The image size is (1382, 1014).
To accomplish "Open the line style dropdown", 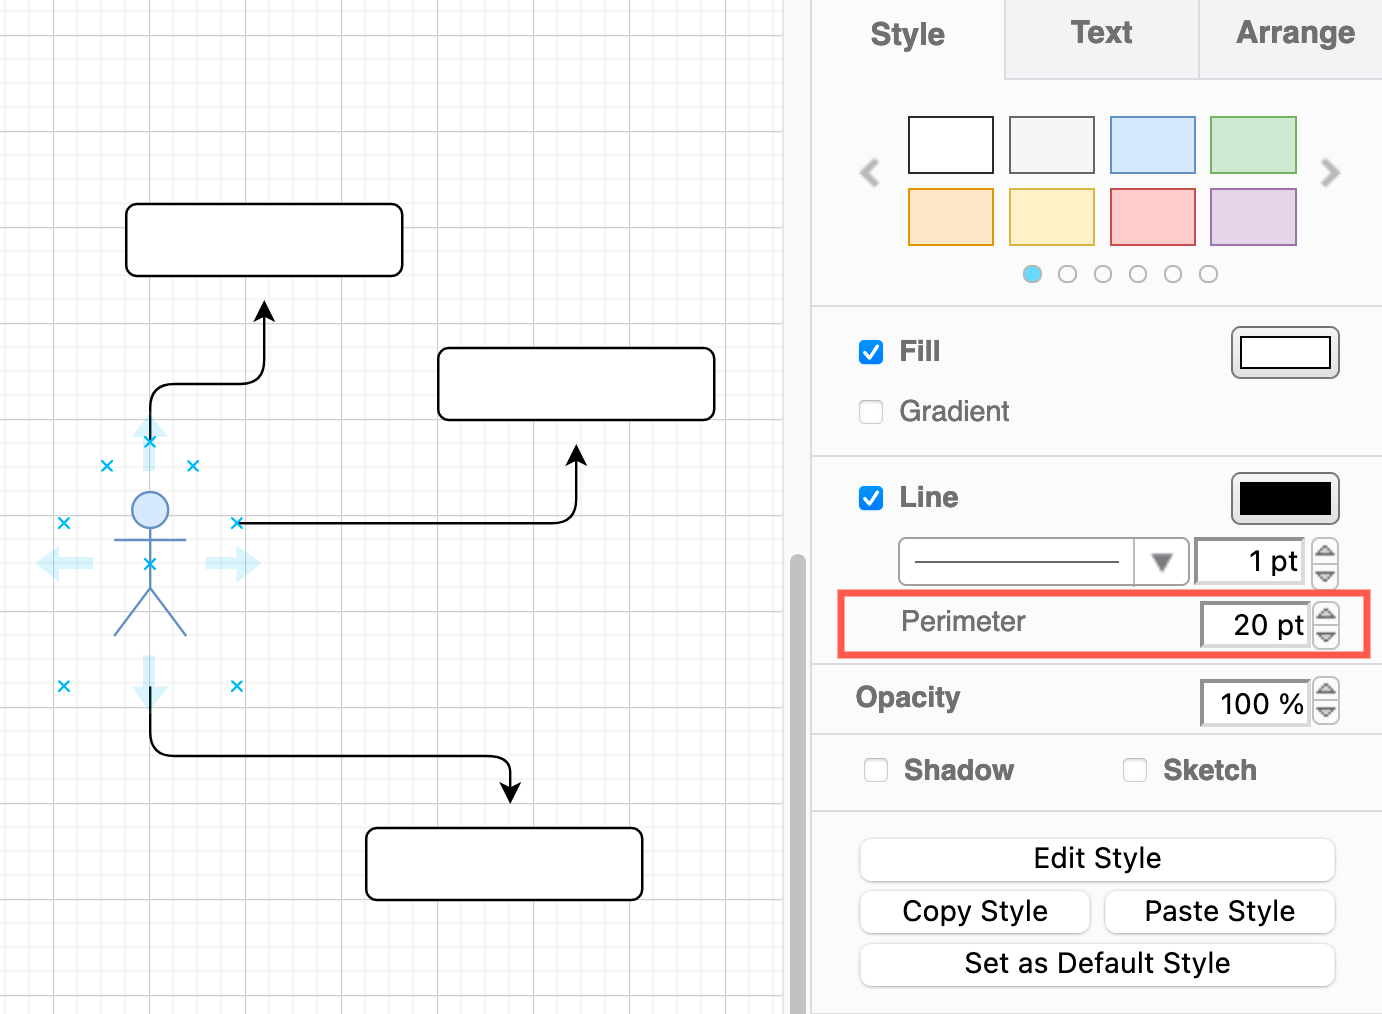I will point(1160,561).
